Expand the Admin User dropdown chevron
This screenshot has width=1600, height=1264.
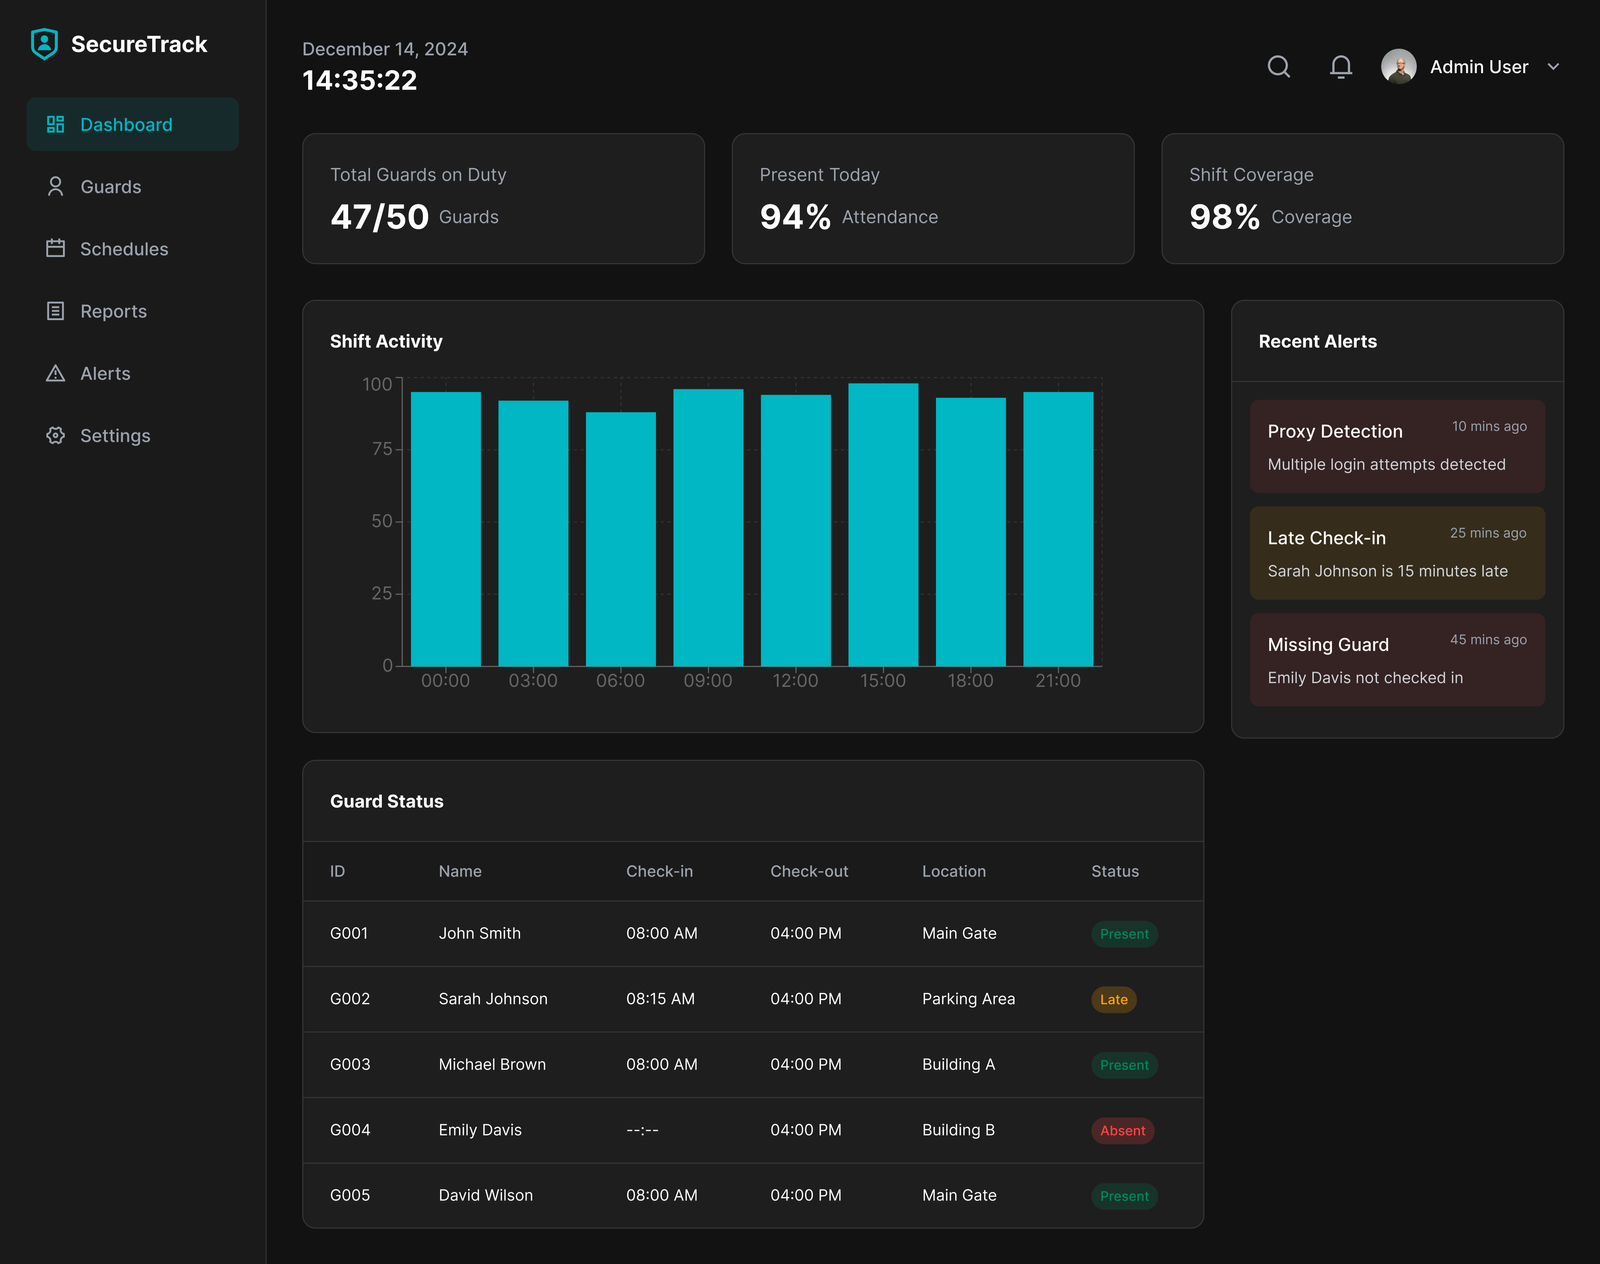[1553, 67]
